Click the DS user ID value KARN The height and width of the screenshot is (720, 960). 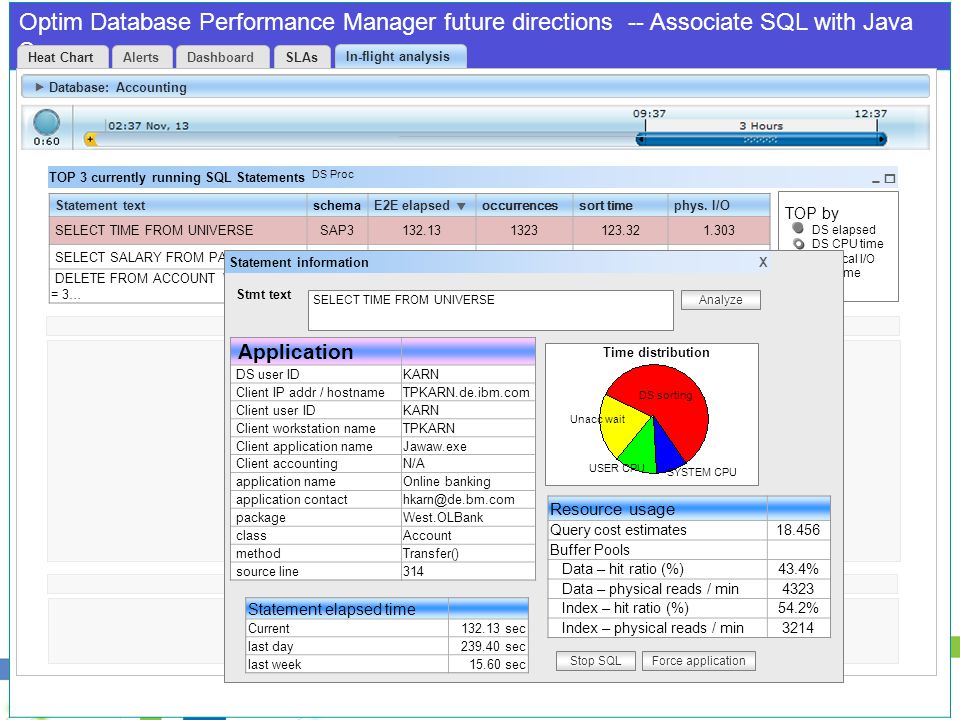[x=421, y=374]
